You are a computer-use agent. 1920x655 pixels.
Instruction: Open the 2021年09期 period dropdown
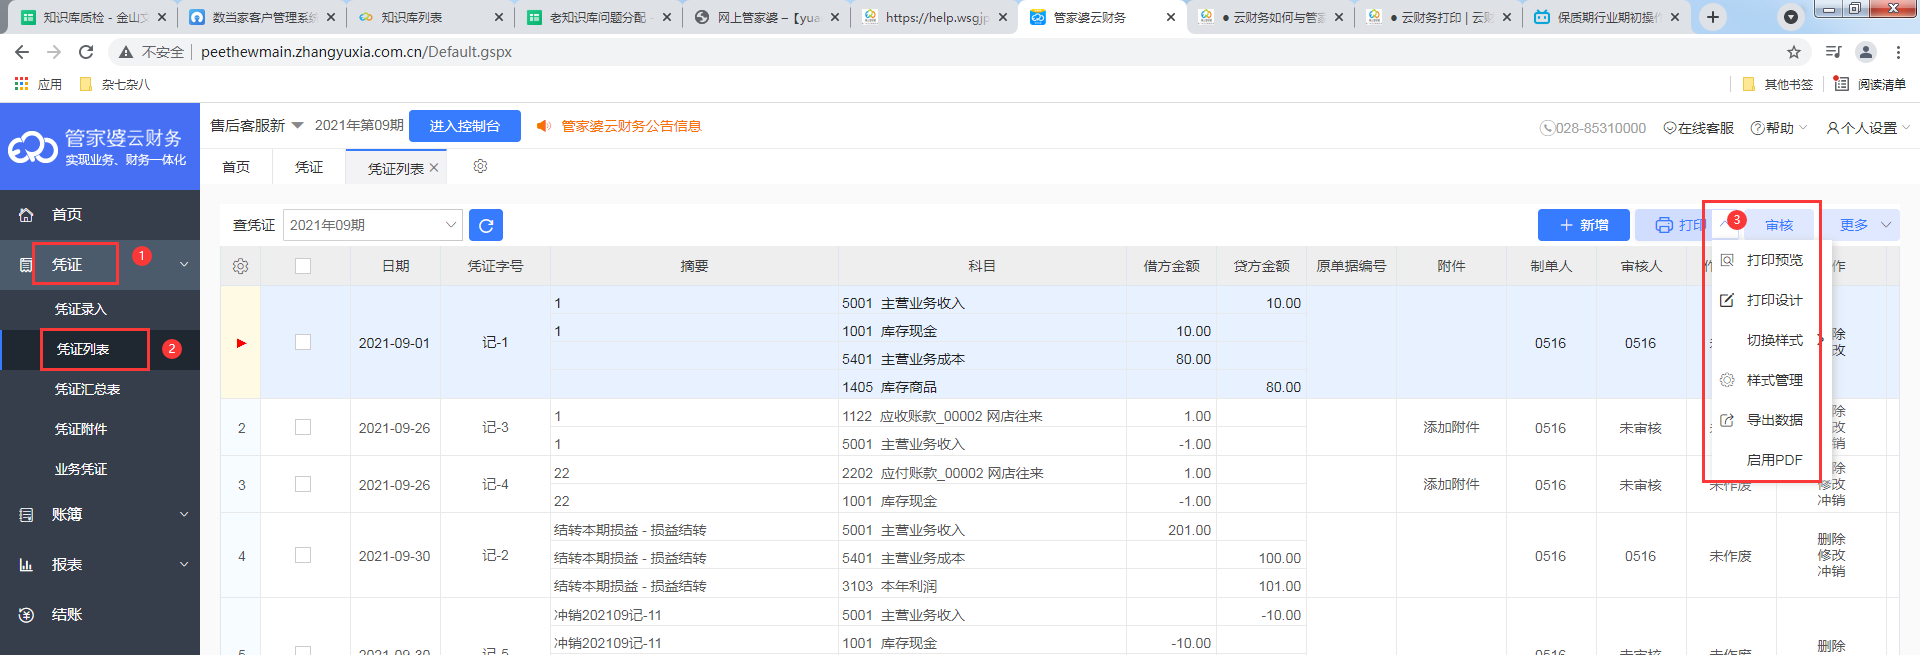(x=372, y=225)
